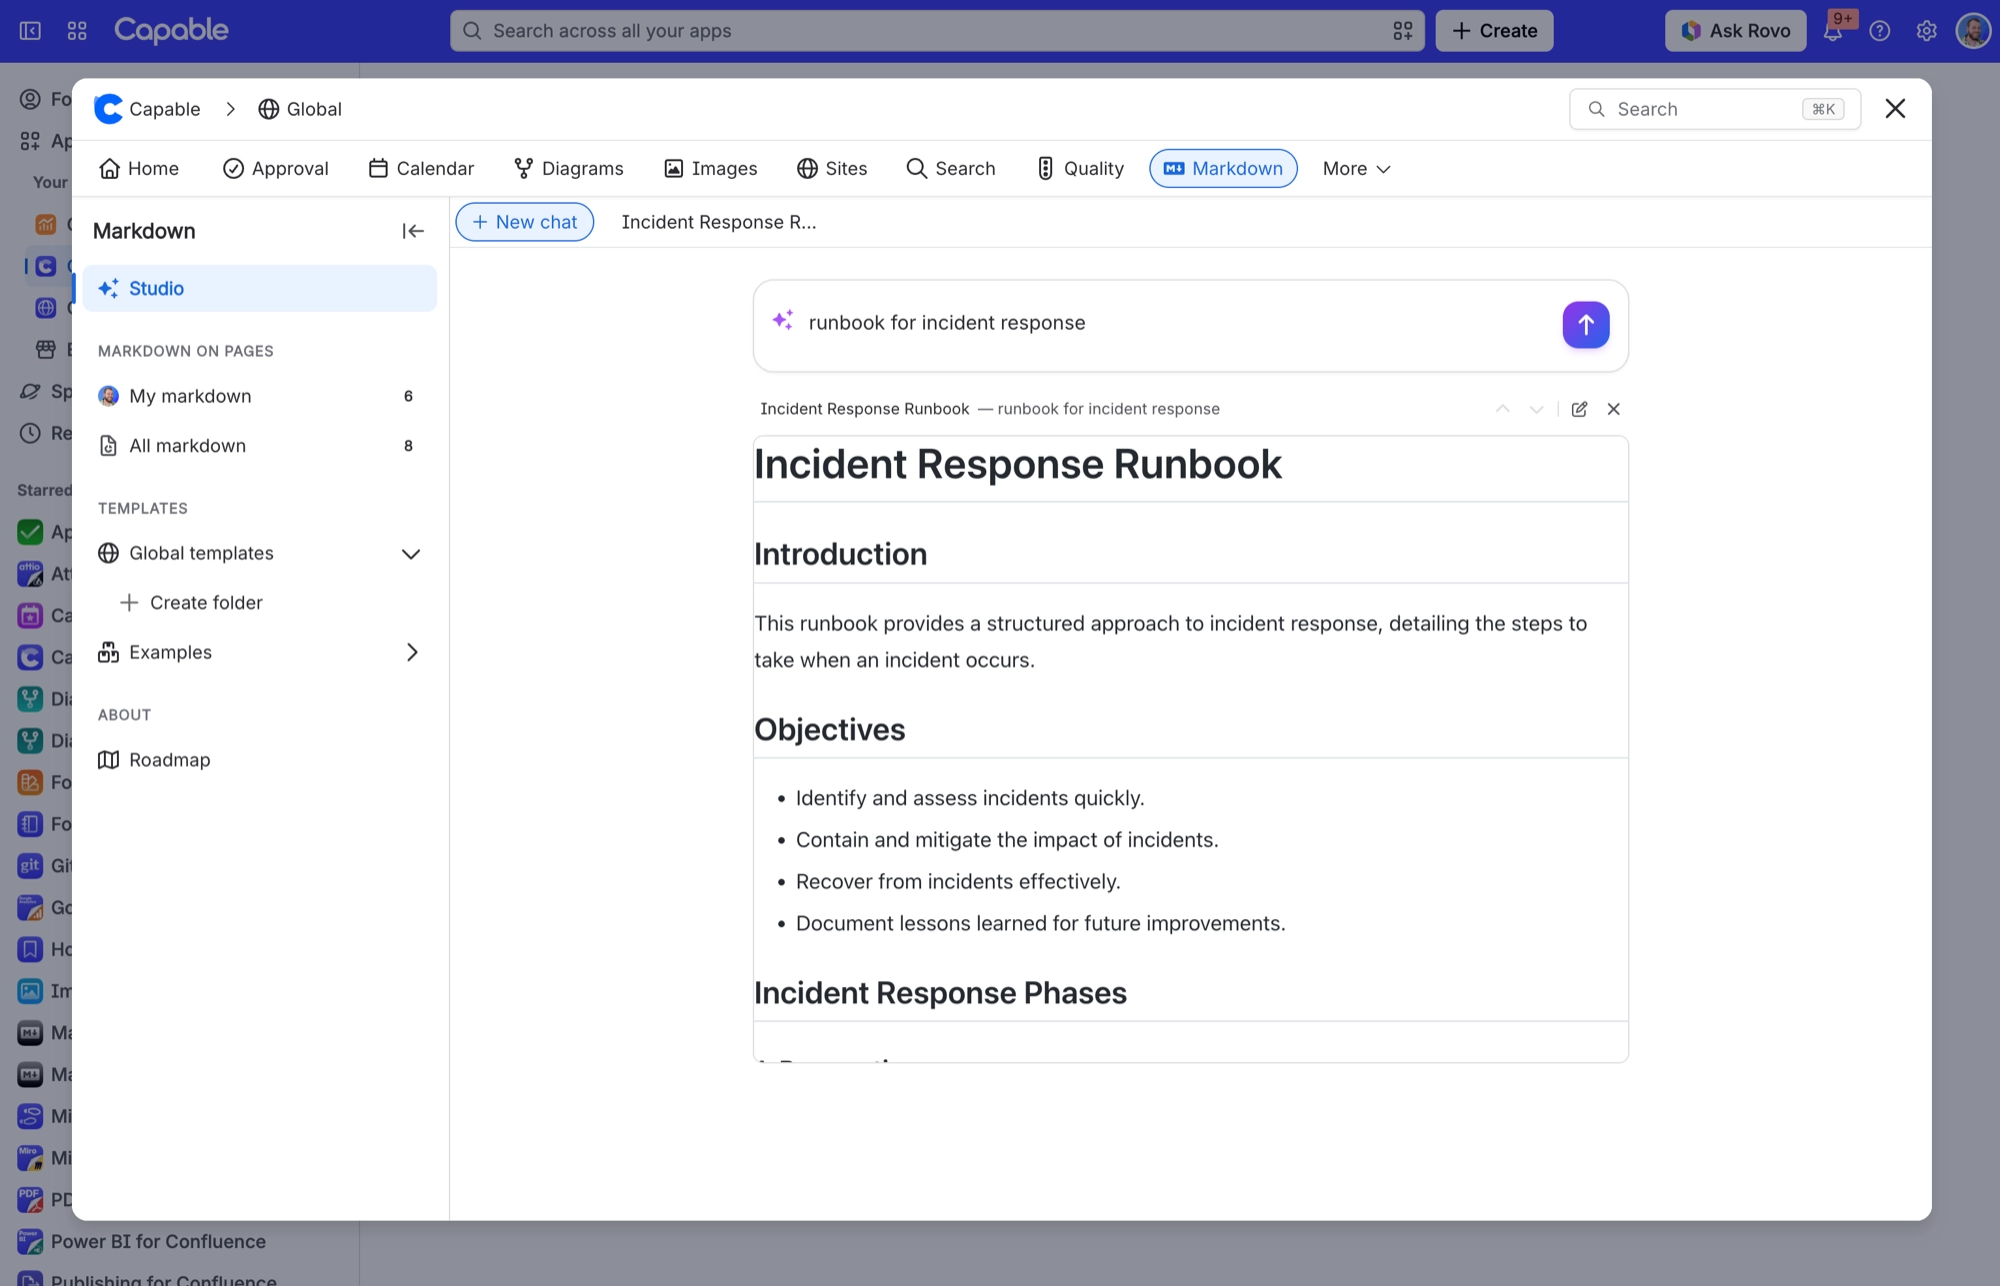Viewport: 2000px width, 1286px height.
Task: Switch to the Diagrams tab
Action: (x=569, y=168)
